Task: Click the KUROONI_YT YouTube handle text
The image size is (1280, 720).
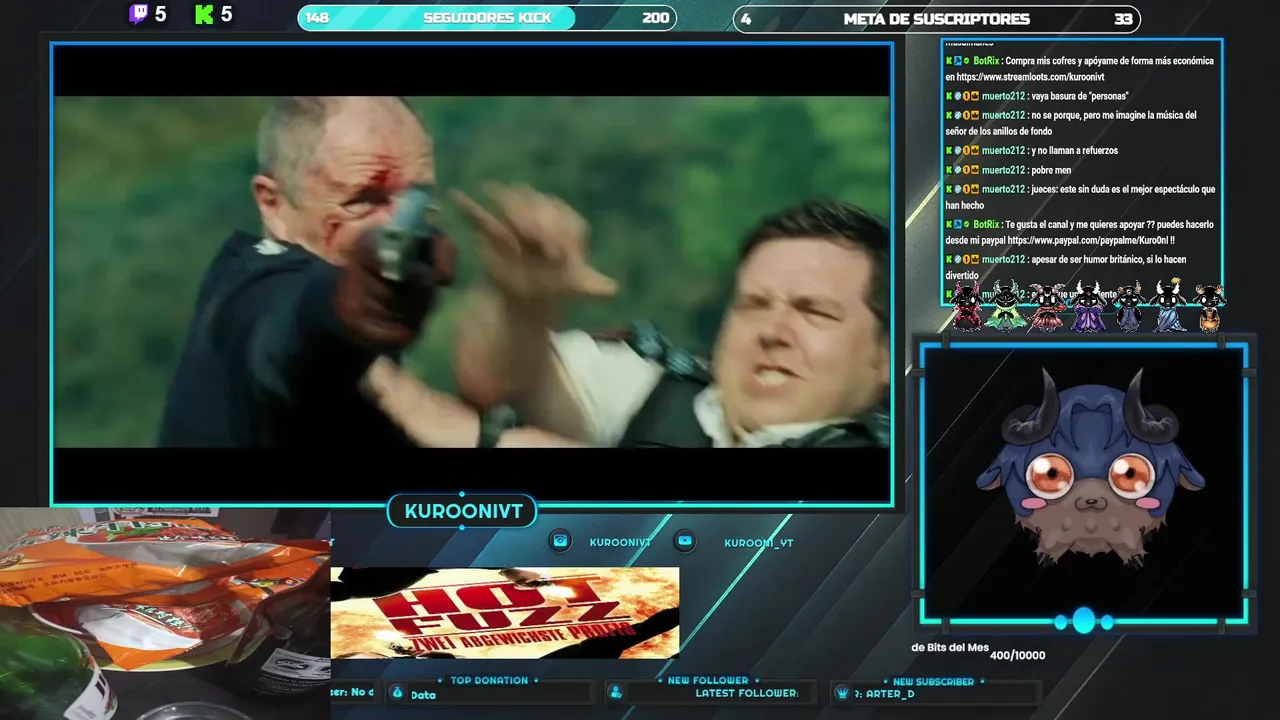Action: pyautogui.click(x=759, y=542)
